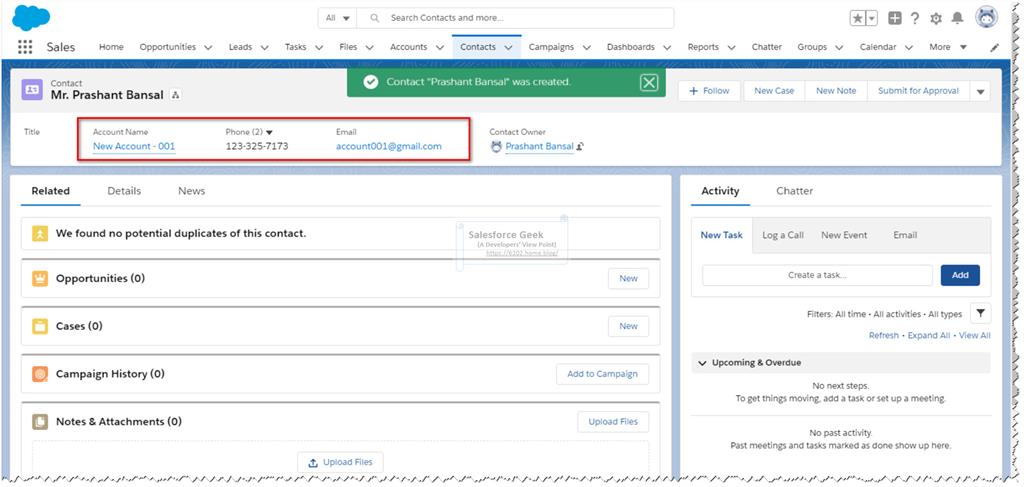Screen dimensions: 1024x487
Task: Select the Log a Call tab
Action: (x=783, y=235)
